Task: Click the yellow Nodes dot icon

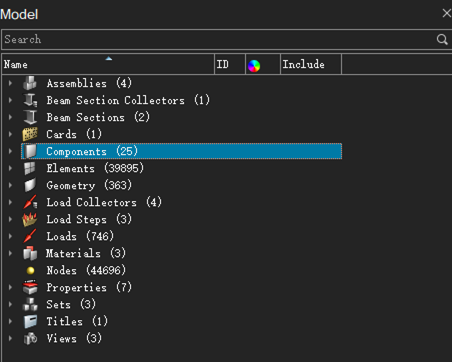Action: pyautogui.click(x=30, y=270)
